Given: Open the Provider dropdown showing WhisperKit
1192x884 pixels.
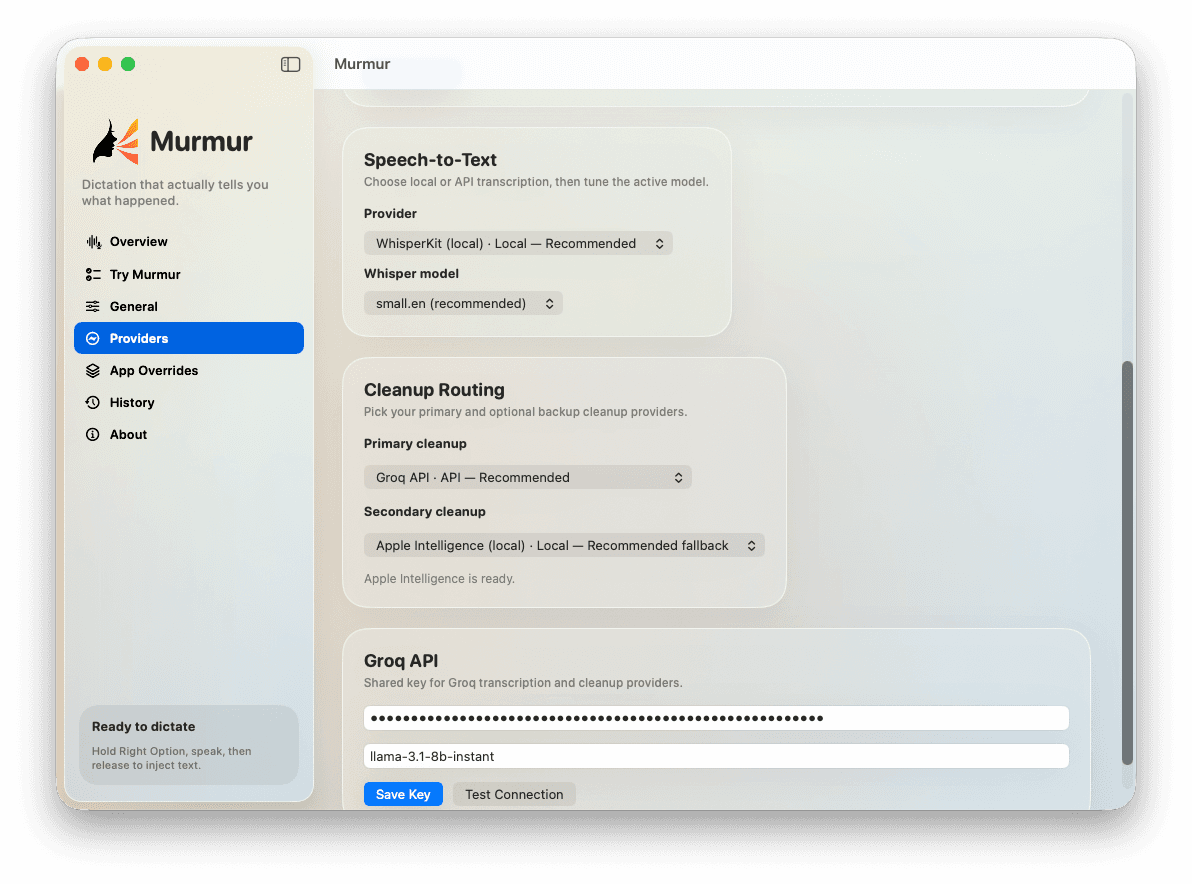Looking at the screenshot, I should [517, 243].
